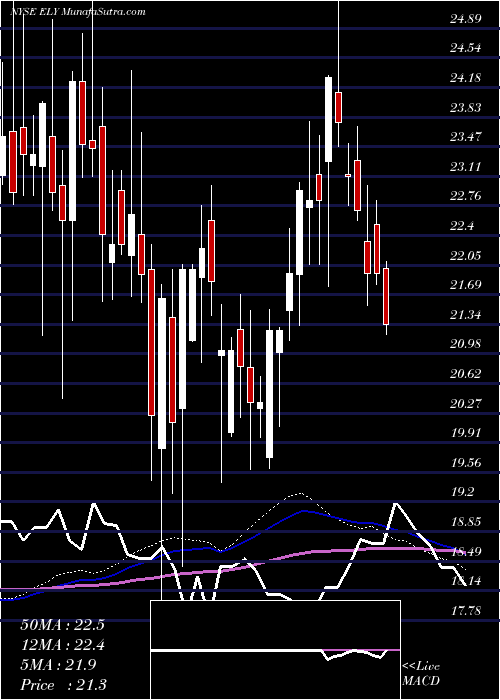Click the 20.27 price axis label
The width and height of the screenshot is (500, 700).
click(x=466, y=403)
